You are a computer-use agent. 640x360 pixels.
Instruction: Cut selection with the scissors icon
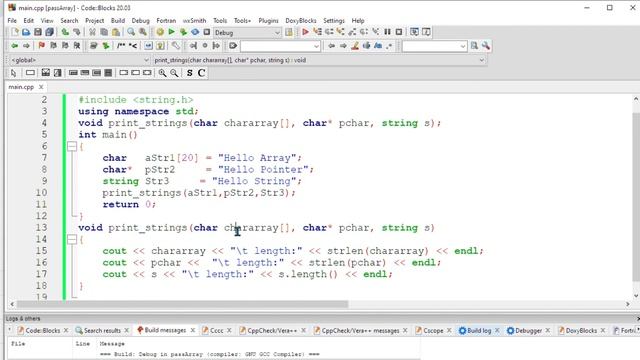coord(92,32)
